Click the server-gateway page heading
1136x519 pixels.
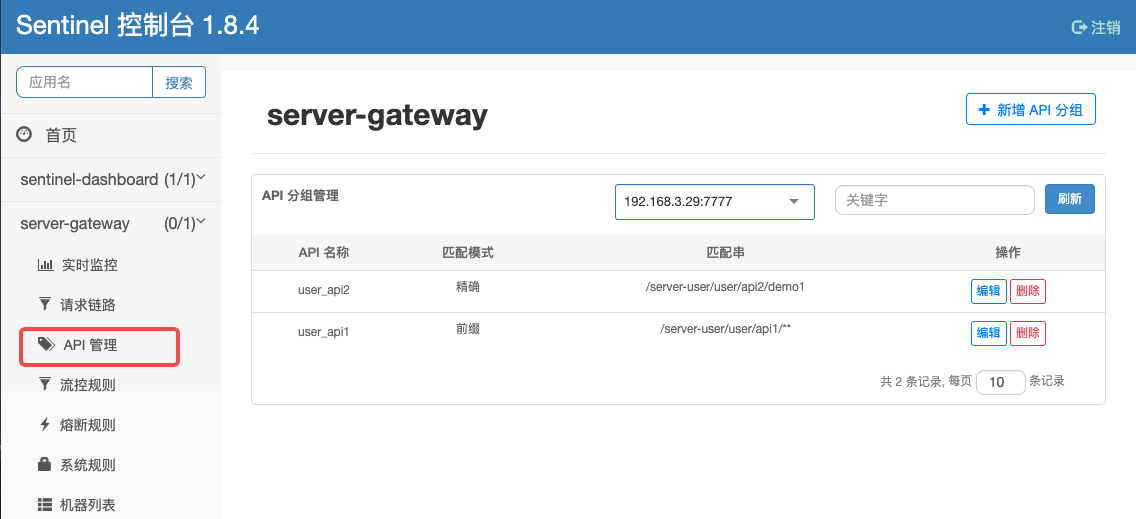pyautogui.click(x=377, y=115)
